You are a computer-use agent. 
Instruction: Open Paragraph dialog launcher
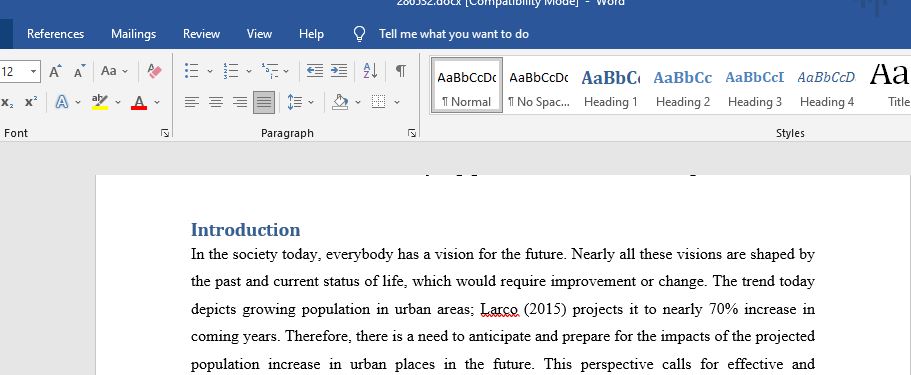pyautogui.click(x=412, y=134)
